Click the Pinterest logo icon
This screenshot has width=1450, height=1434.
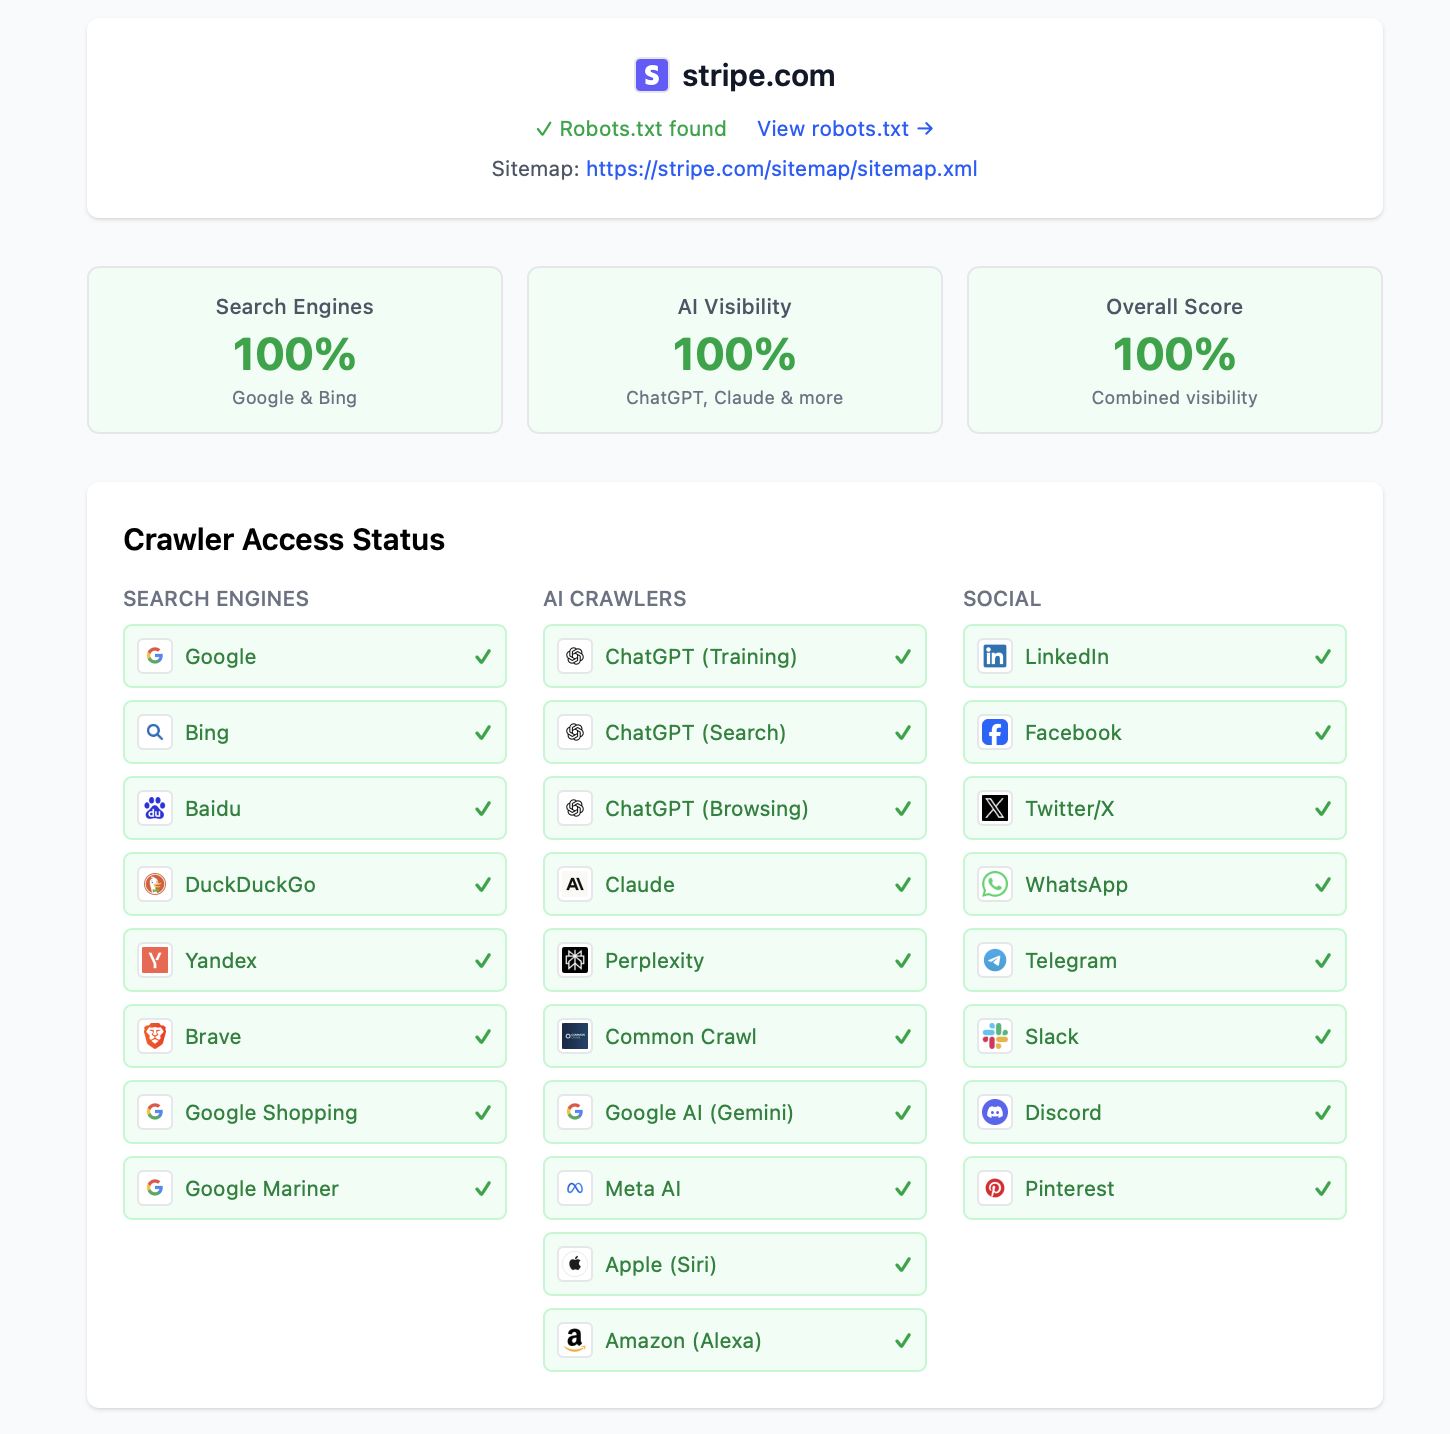tap(995, 1188)
